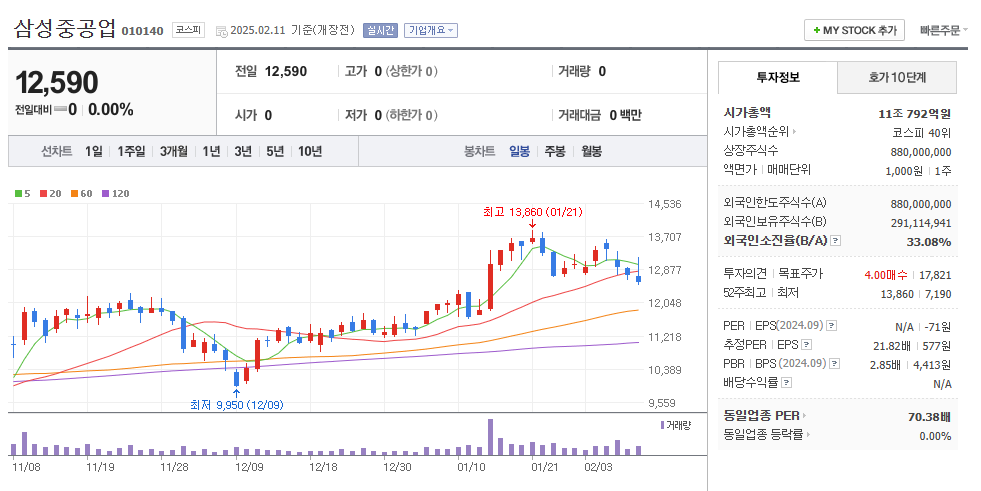This screenshot has width=981, height=491.
Task: Click red 20-day moving average legend
Action: coord(51,194)
